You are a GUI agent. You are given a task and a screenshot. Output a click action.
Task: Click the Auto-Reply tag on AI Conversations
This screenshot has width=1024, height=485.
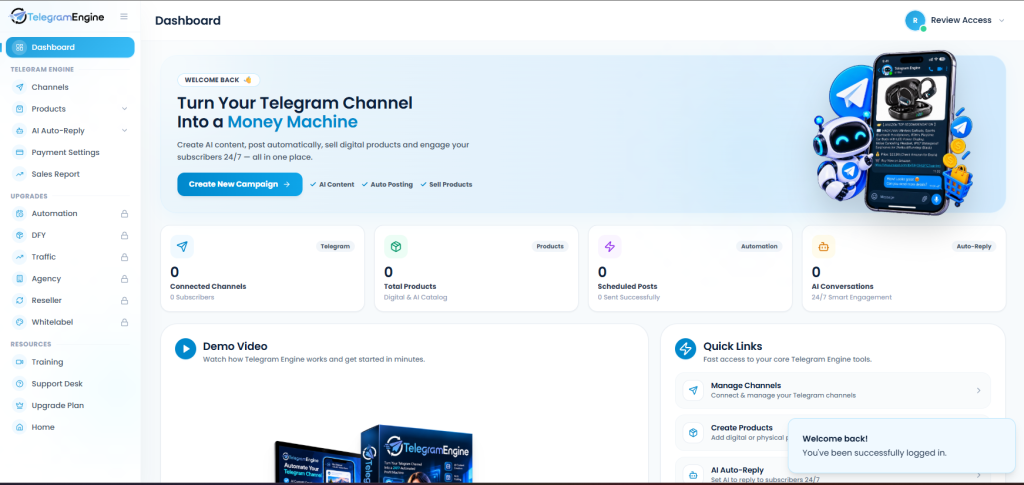click(974, 247)
